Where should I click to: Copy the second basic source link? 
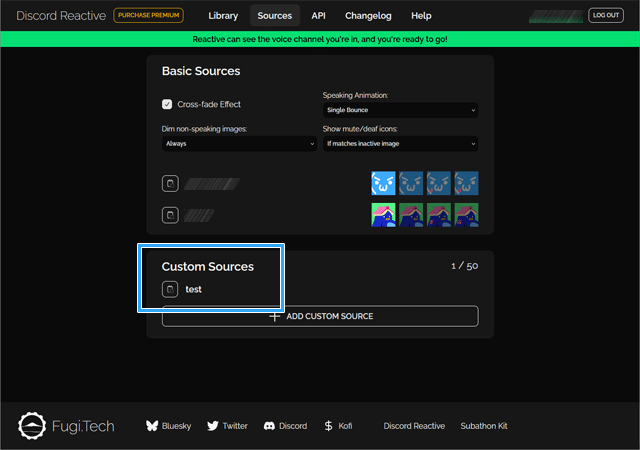170,216
